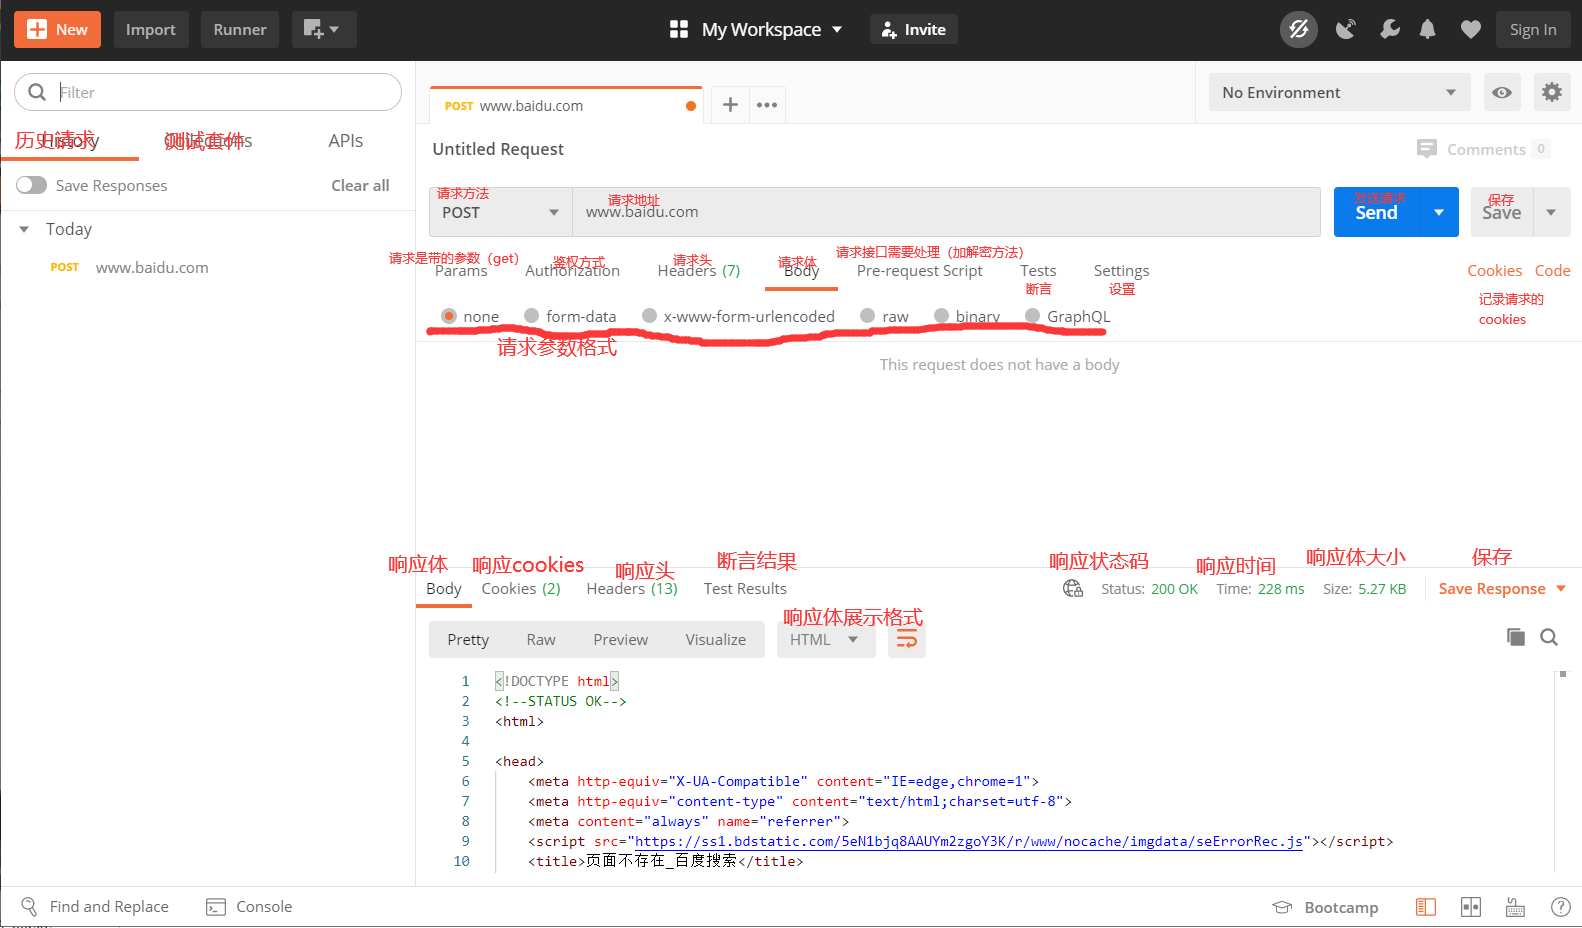Viewport: 1582px width, 928px height.
Task: Open the request Settings tab
Action: click(1121, 270)
